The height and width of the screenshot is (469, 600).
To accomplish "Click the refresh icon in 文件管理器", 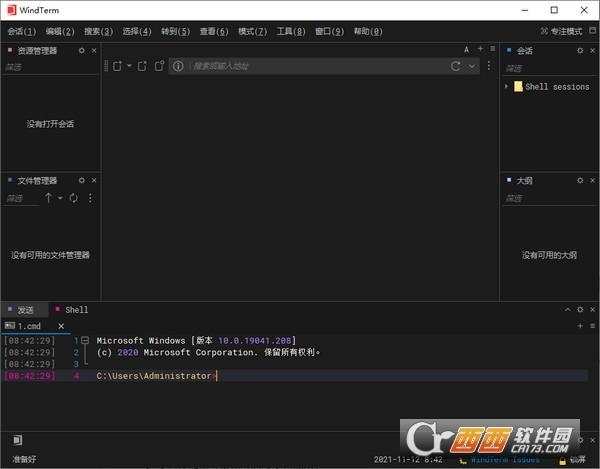I will coord(73,198).
